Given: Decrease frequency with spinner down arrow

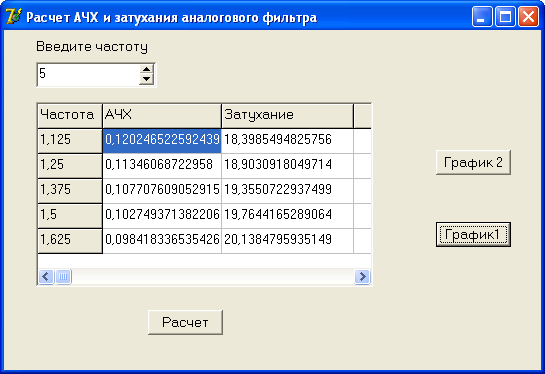Looking at the screenshot, I should (147, 80).
